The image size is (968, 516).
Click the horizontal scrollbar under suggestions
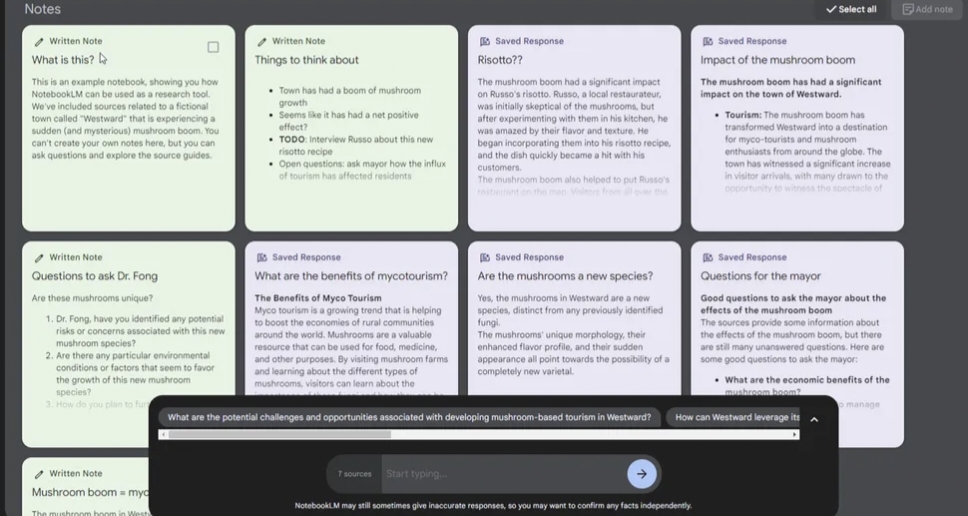click(280, 435)
